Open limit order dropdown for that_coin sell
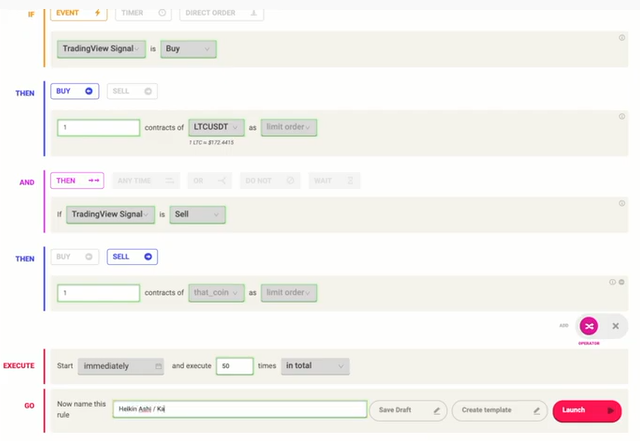 [289, 293]
